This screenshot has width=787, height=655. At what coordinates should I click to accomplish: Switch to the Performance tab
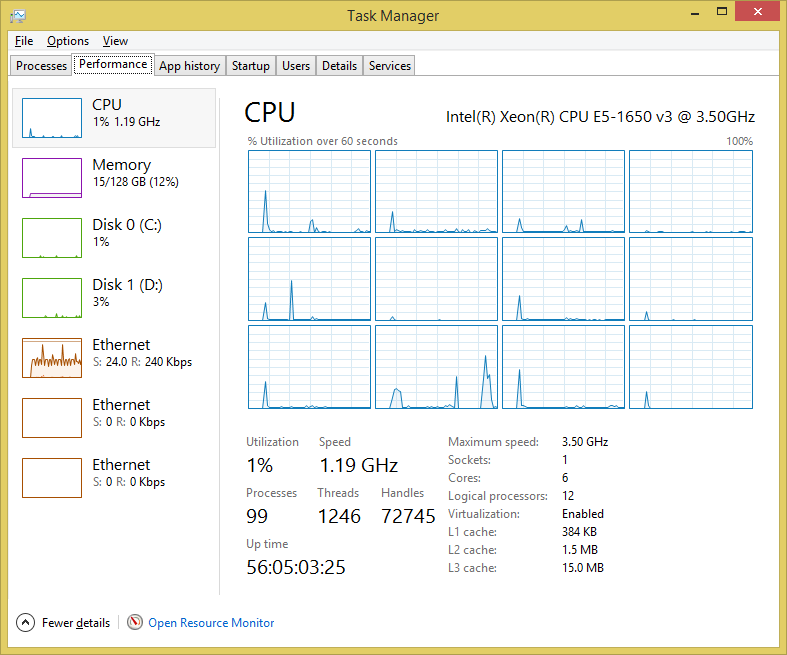[113, 64]
